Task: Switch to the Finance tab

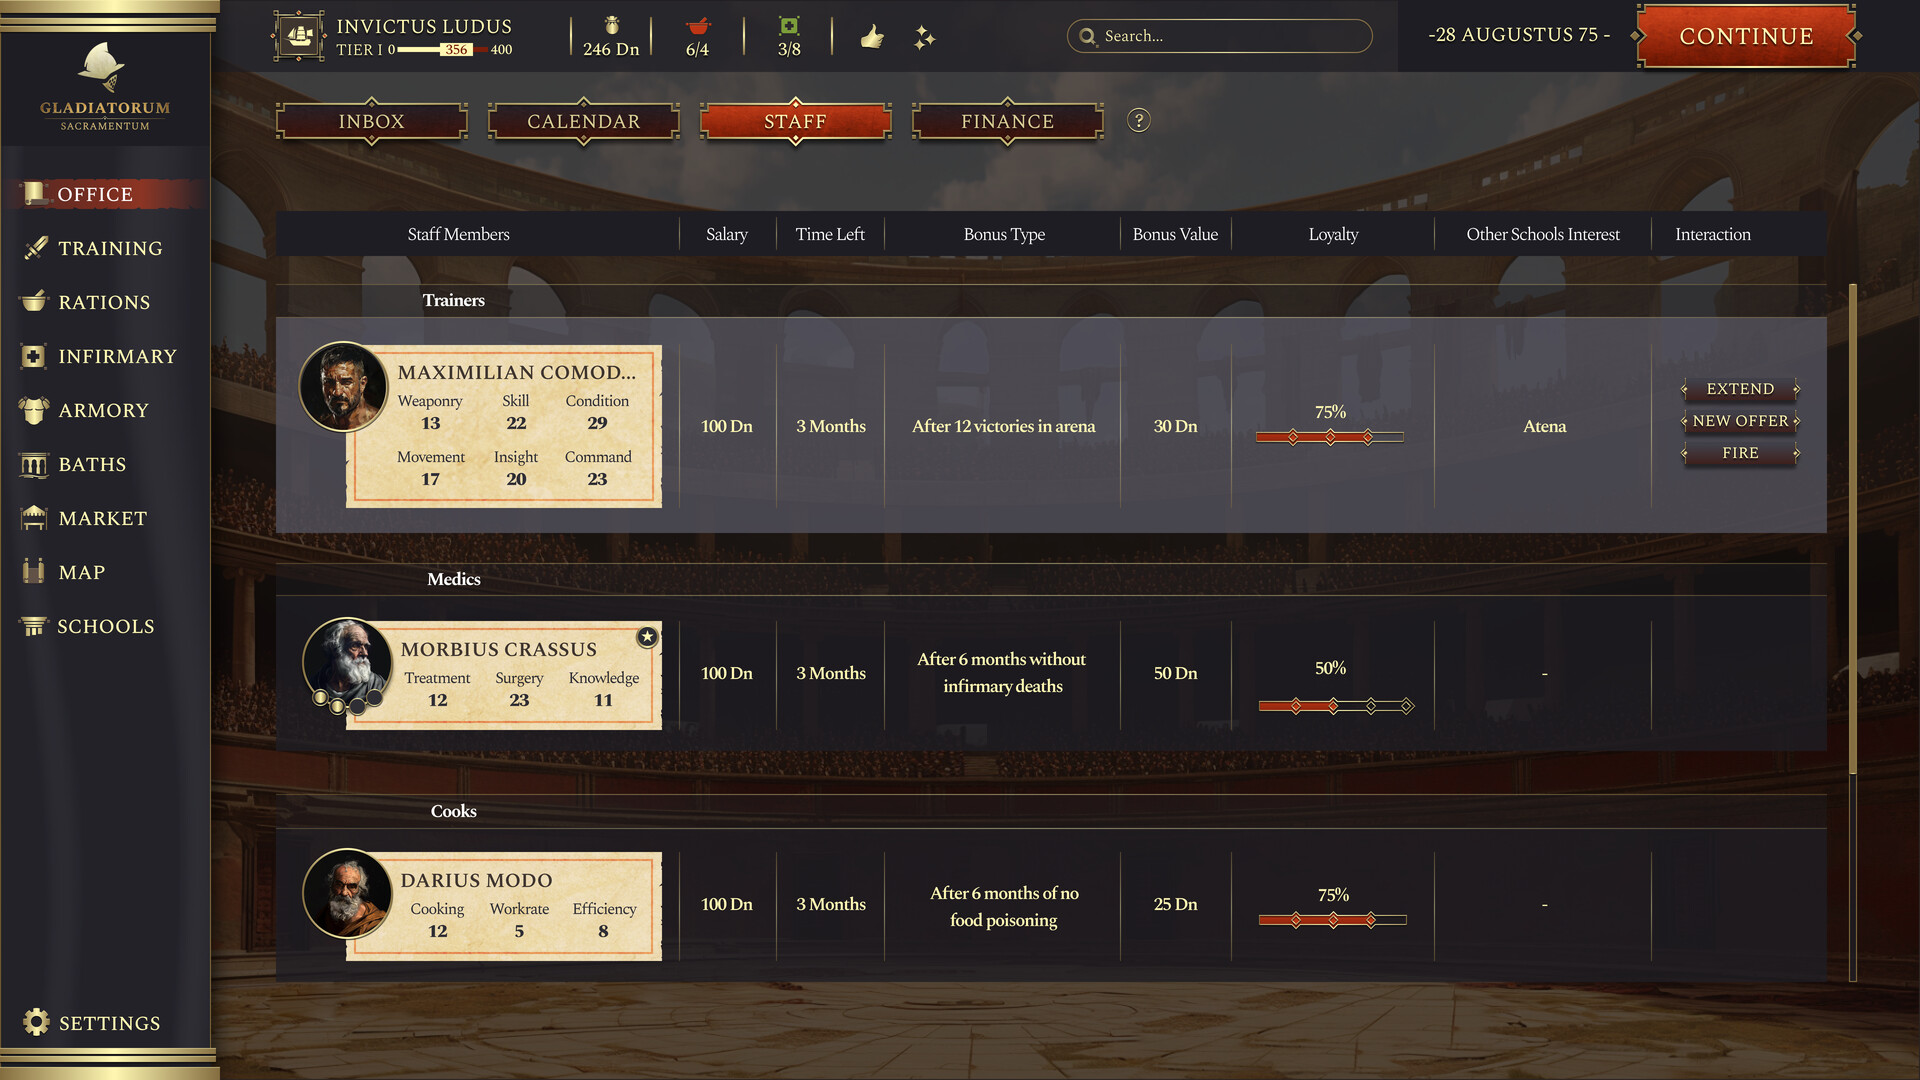Action: click(x=1006, y=121)
